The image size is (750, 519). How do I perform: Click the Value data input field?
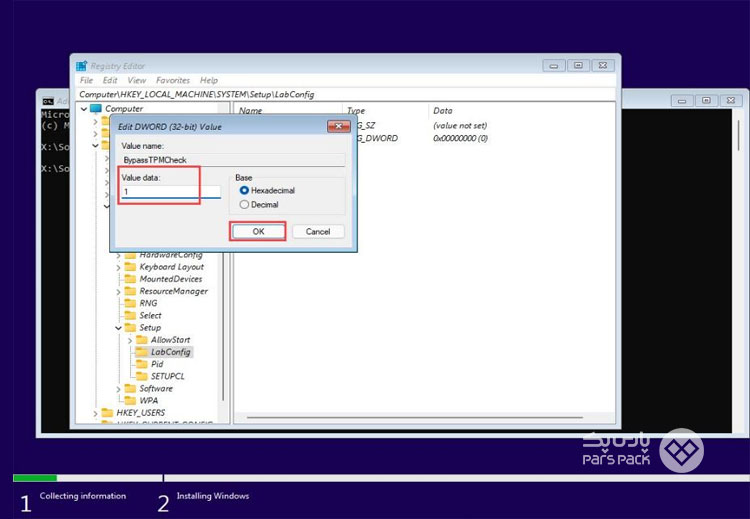click(x=171, y=192)
